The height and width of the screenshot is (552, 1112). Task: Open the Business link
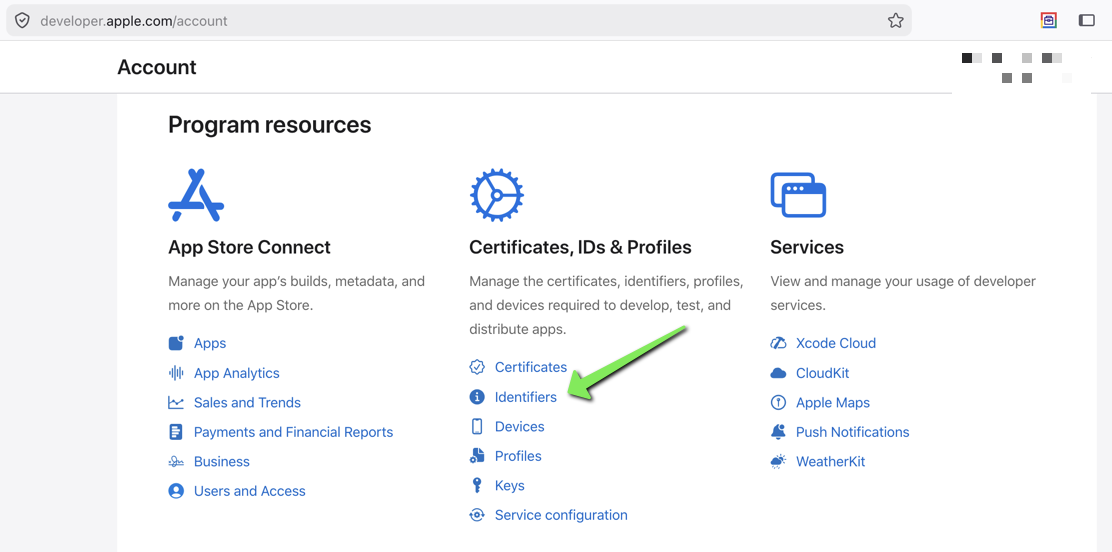point(222,462)
